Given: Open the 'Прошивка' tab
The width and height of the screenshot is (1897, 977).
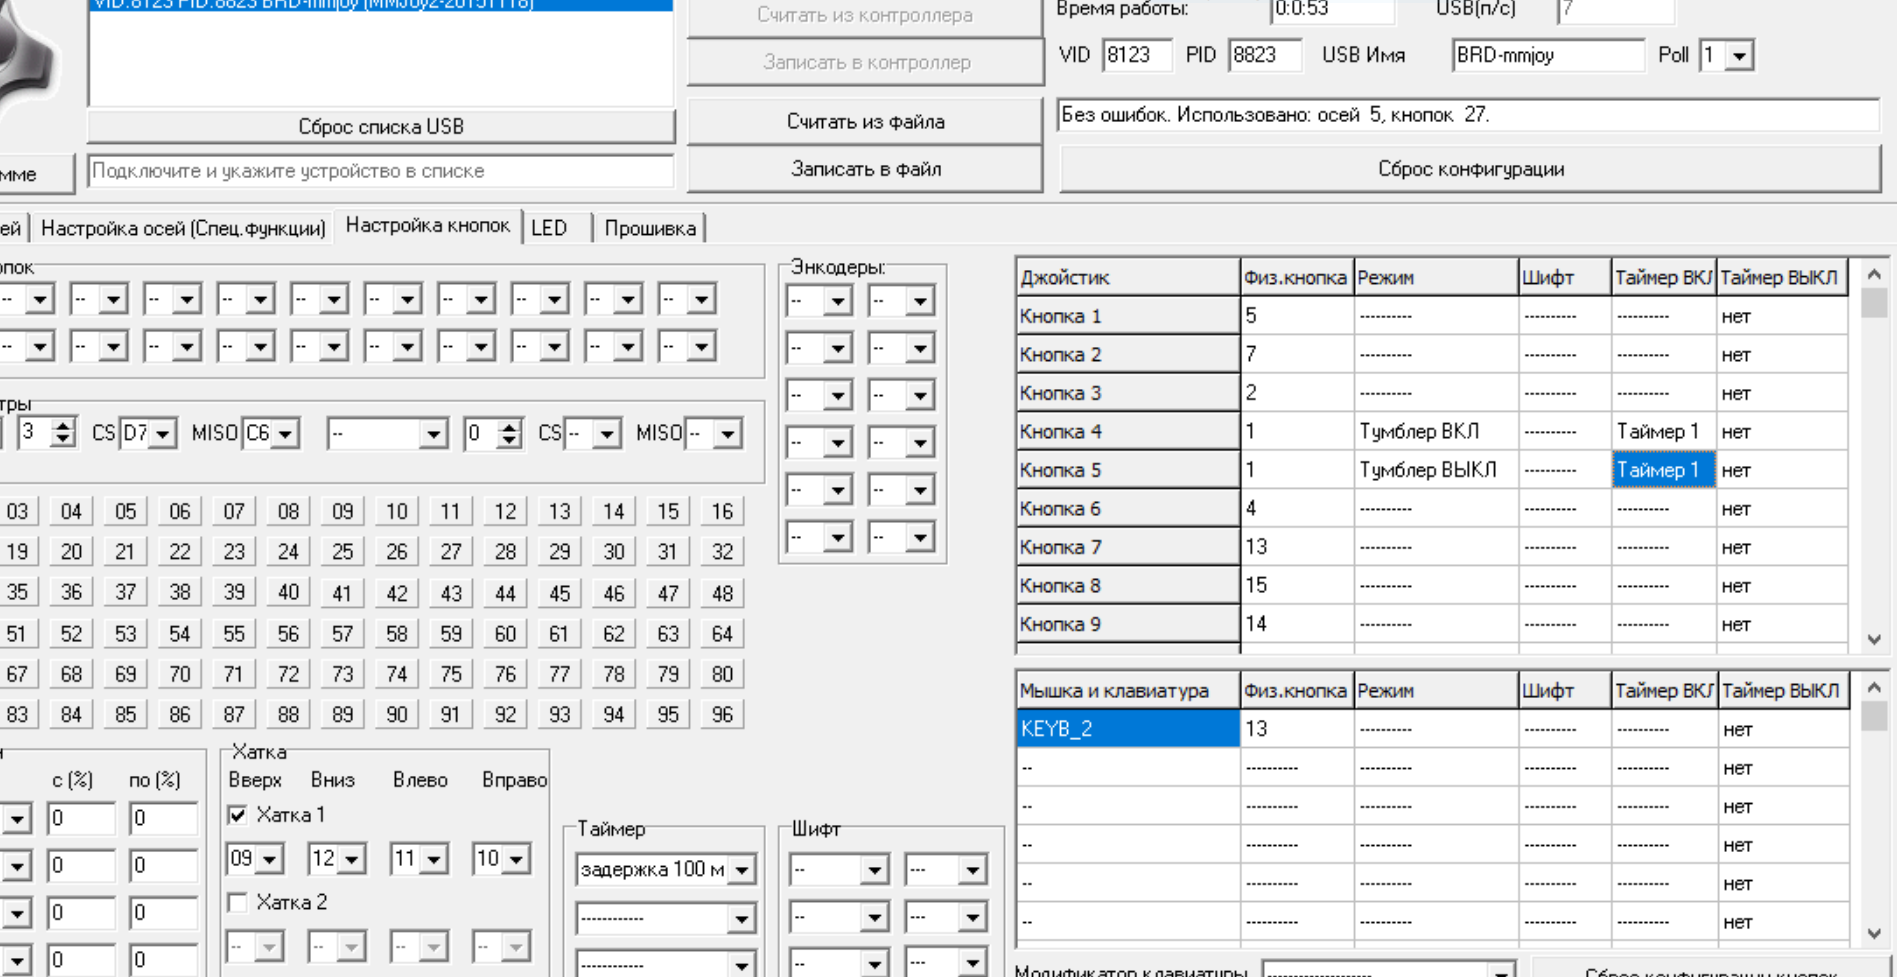Looking at the screenshot, I should (650, 228).
